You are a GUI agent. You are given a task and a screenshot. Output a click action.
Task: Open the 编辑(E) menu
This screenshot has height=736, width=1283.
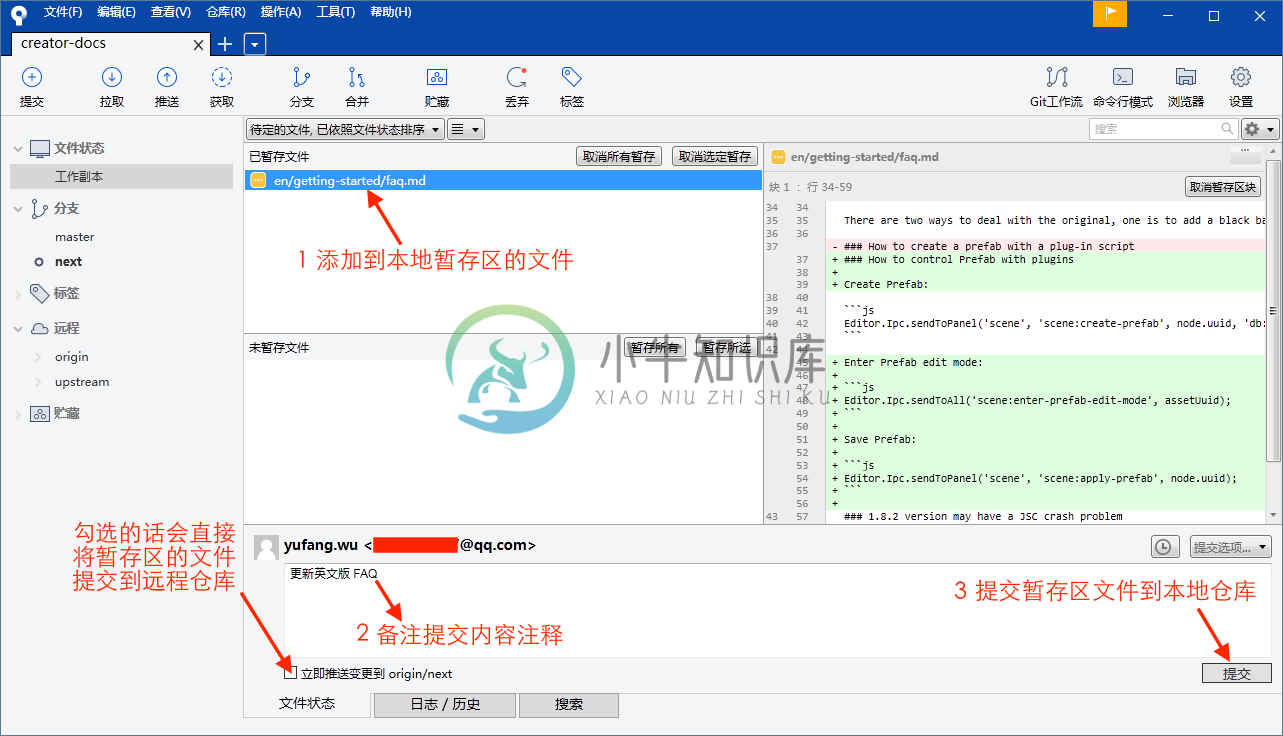116,12
